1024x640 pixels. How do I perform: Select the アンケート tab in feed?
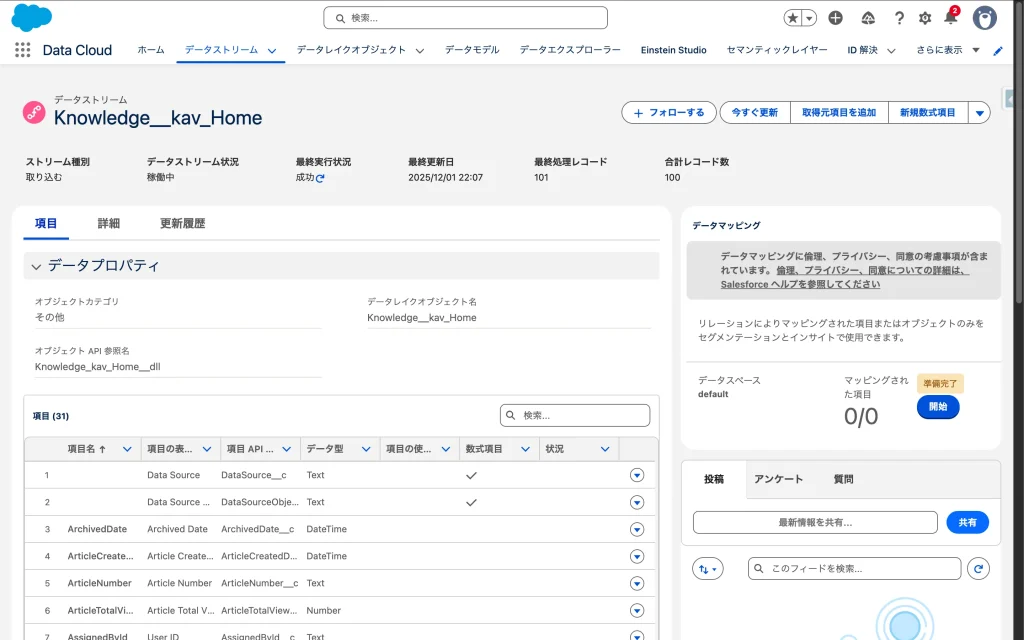(x=778, y=479)
